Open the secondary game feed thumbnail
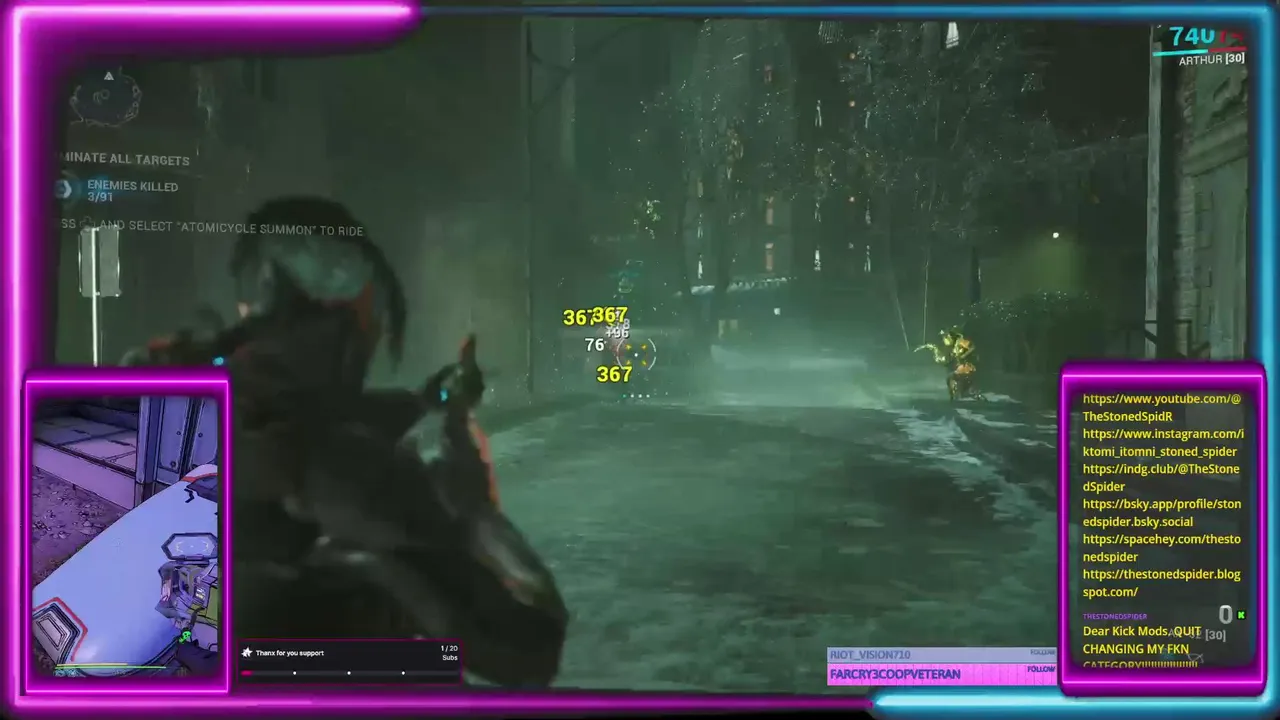The image size is (1280, 720). pos(127,536)
